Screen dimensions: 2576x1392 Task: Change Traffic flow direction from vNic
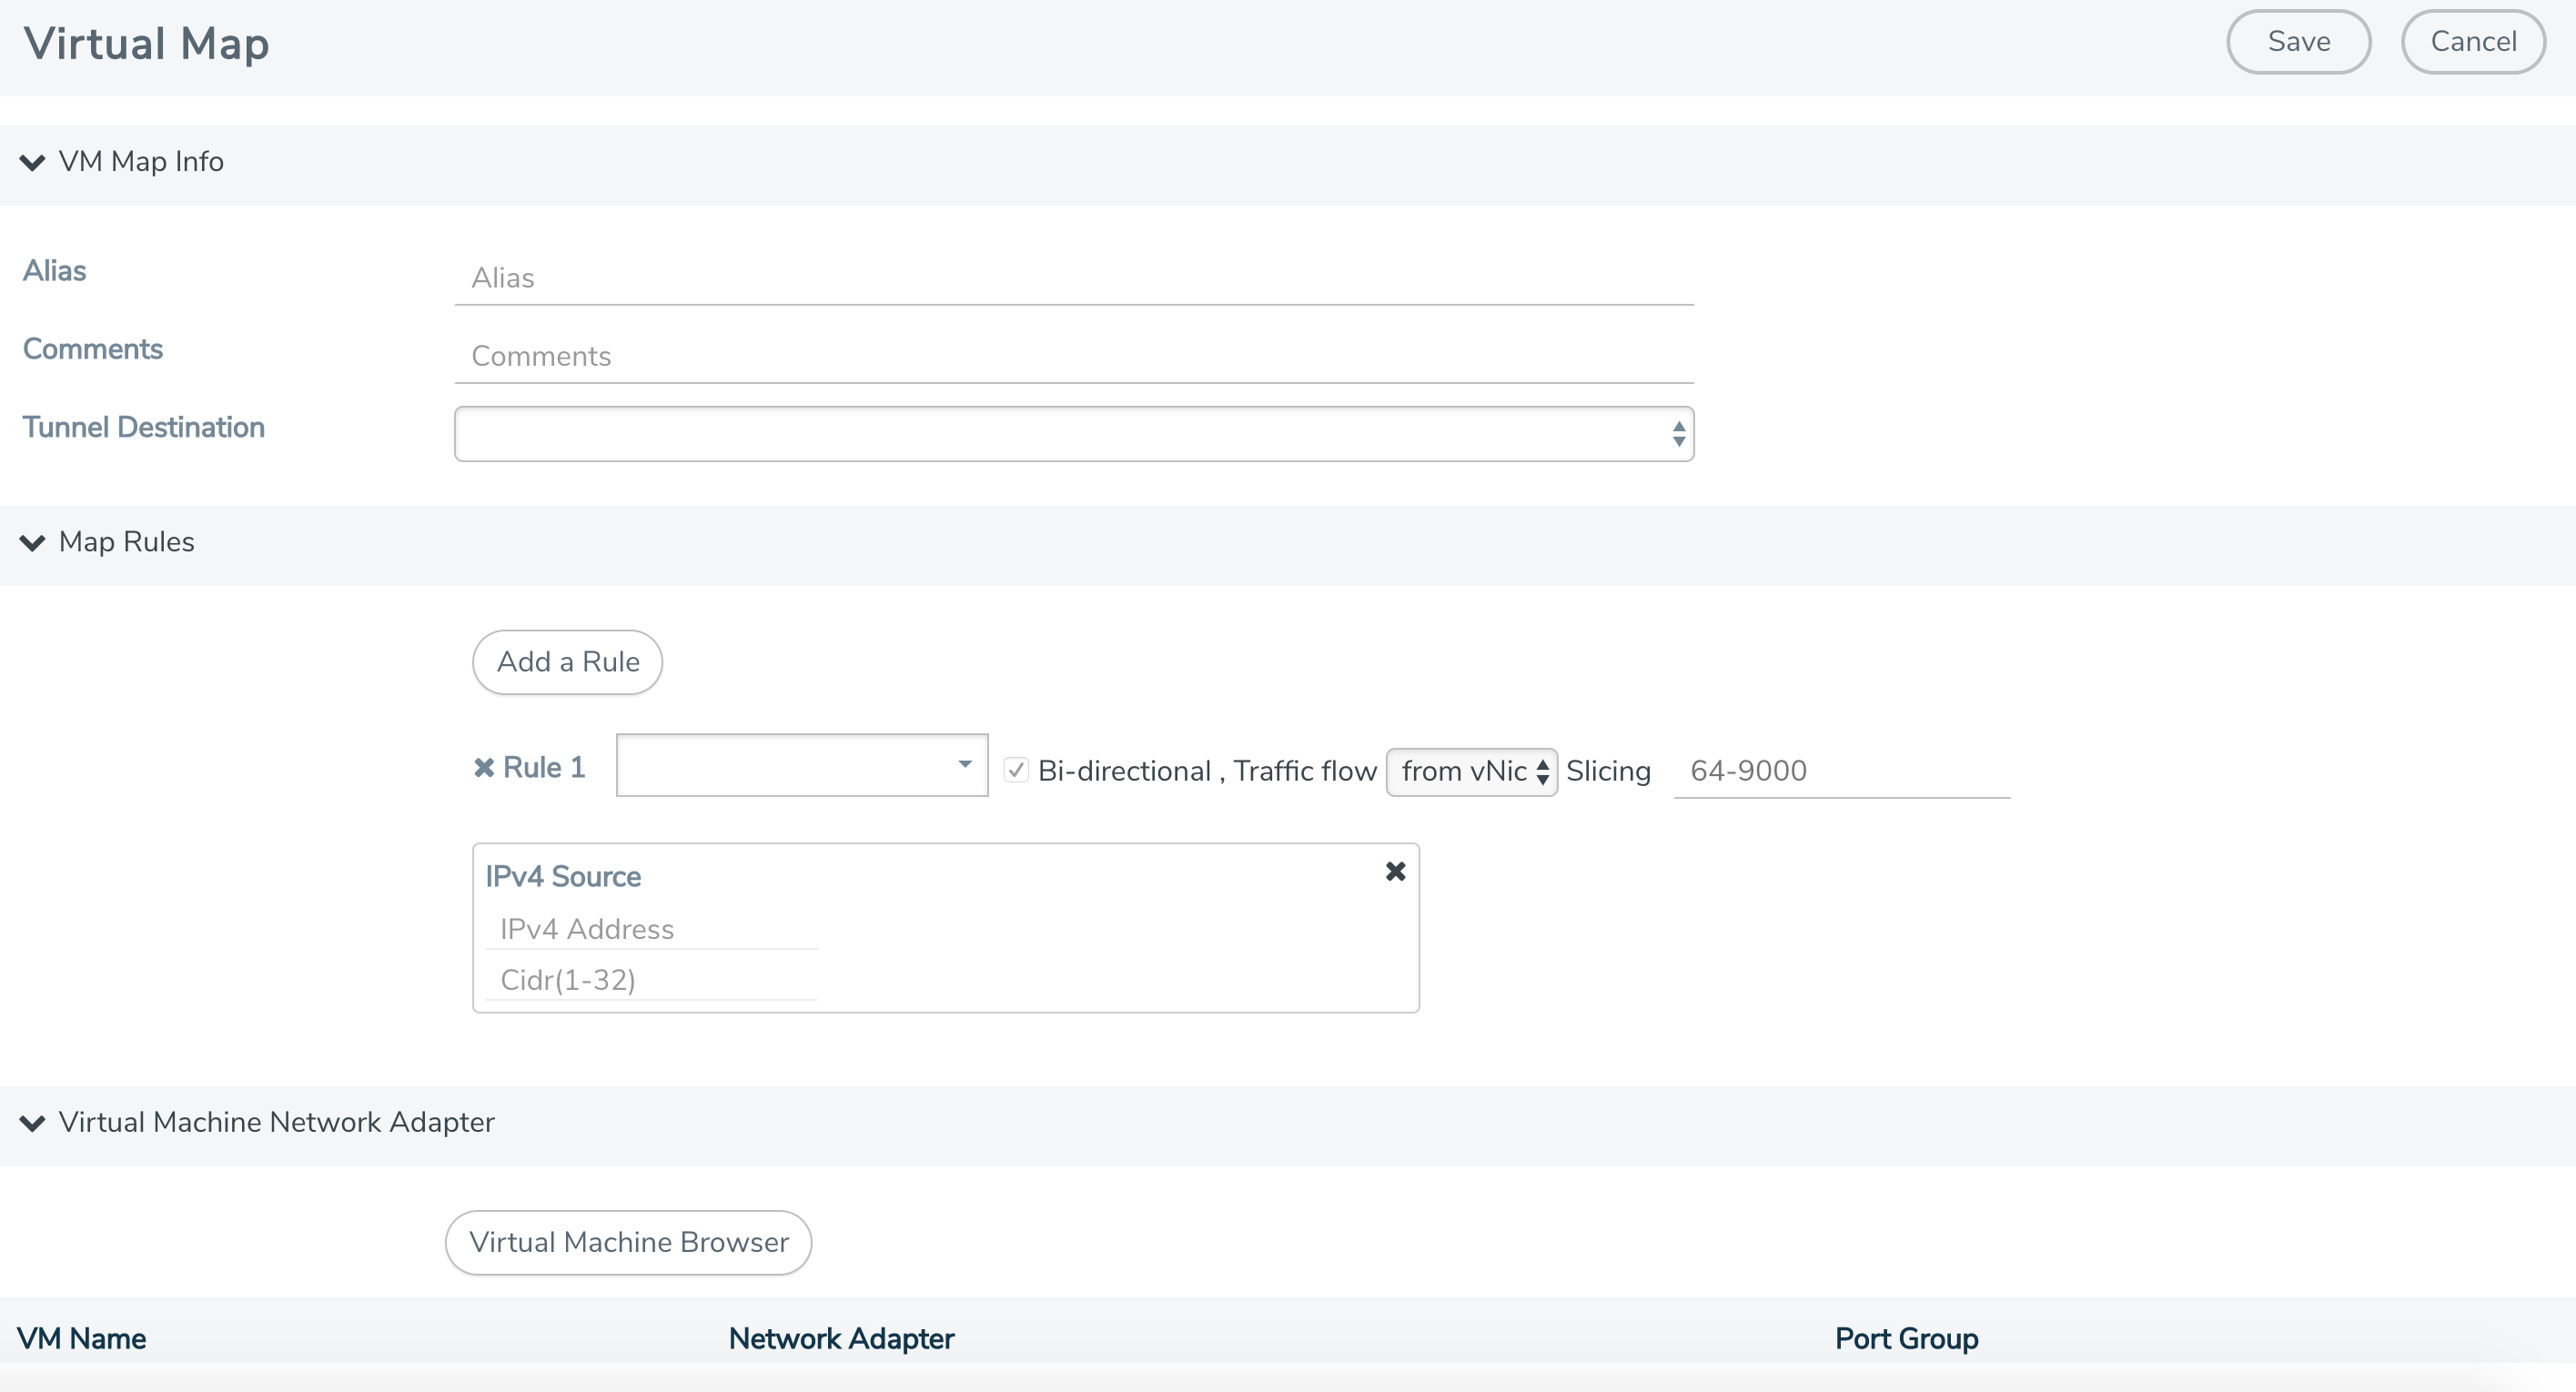[1471, 771]
